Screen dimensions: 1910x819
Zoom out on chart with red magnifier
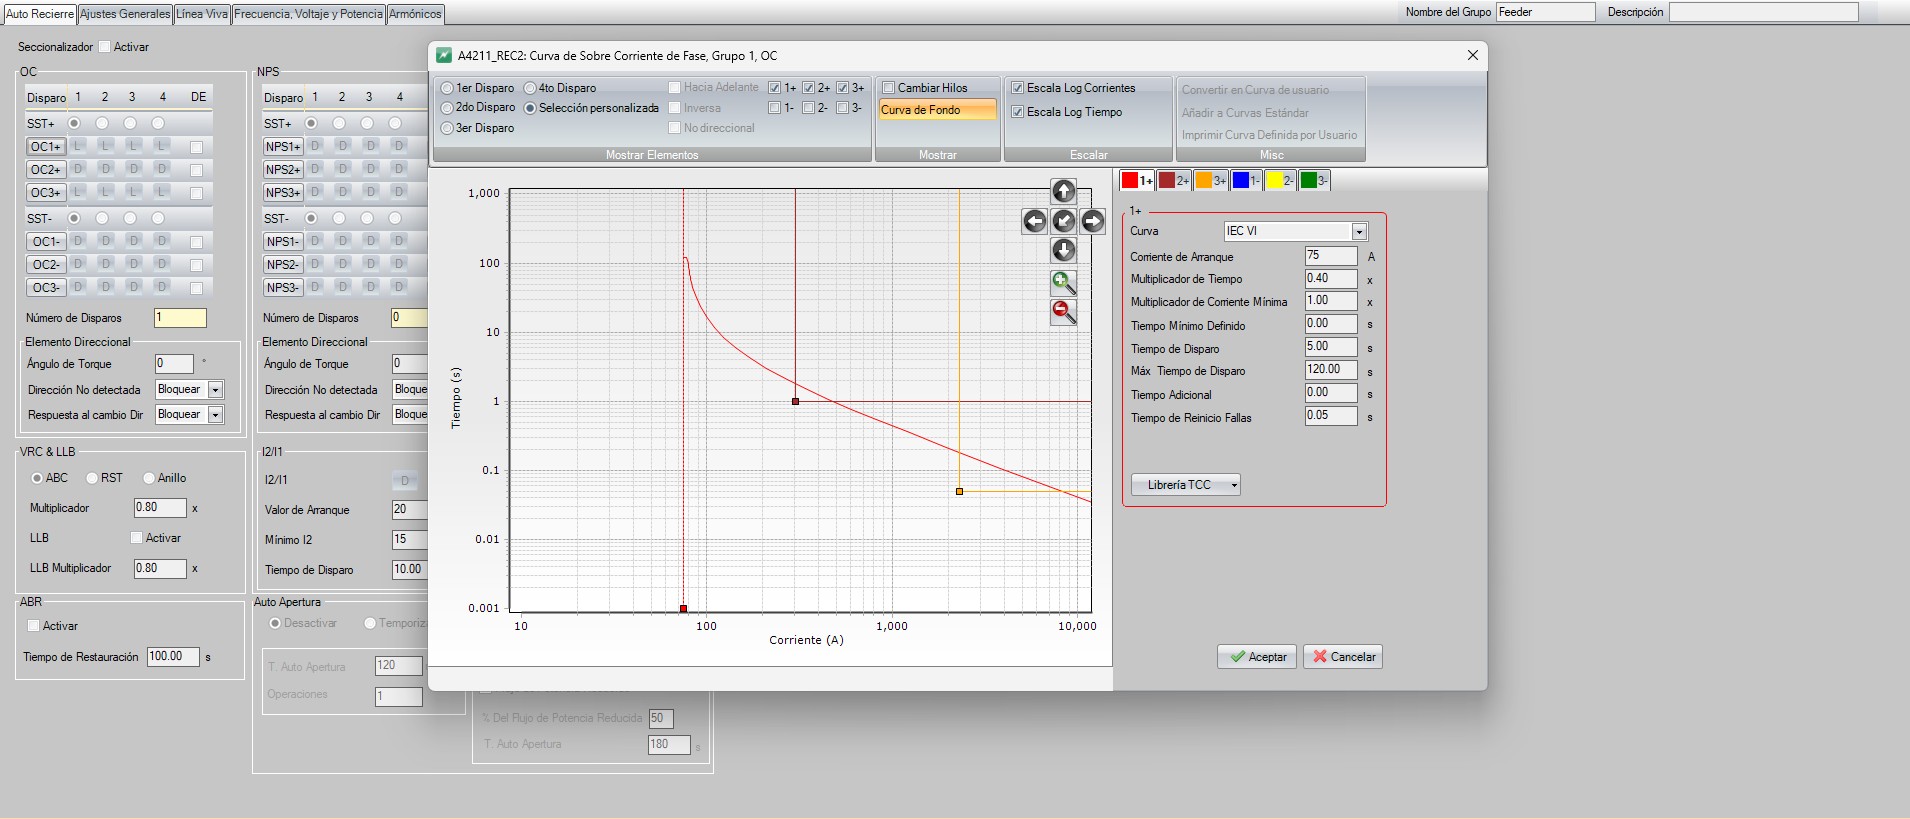click(1064, 313)
